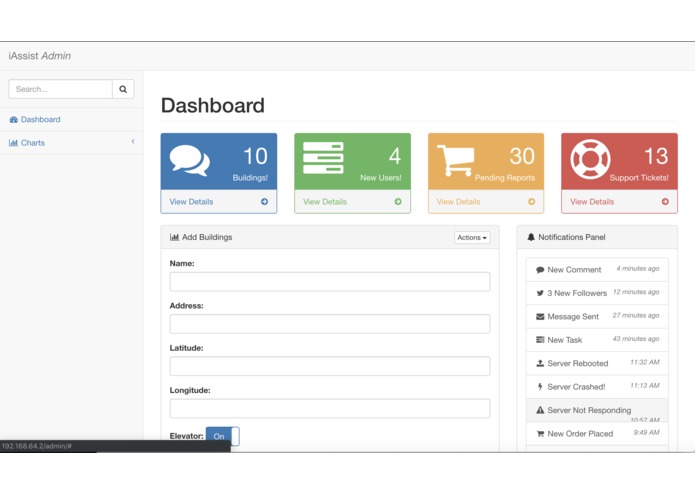The width and height of the screenshot is (695, 494).
Task: Select the New Order Placed notification text
Action: (x=580, y=434)
